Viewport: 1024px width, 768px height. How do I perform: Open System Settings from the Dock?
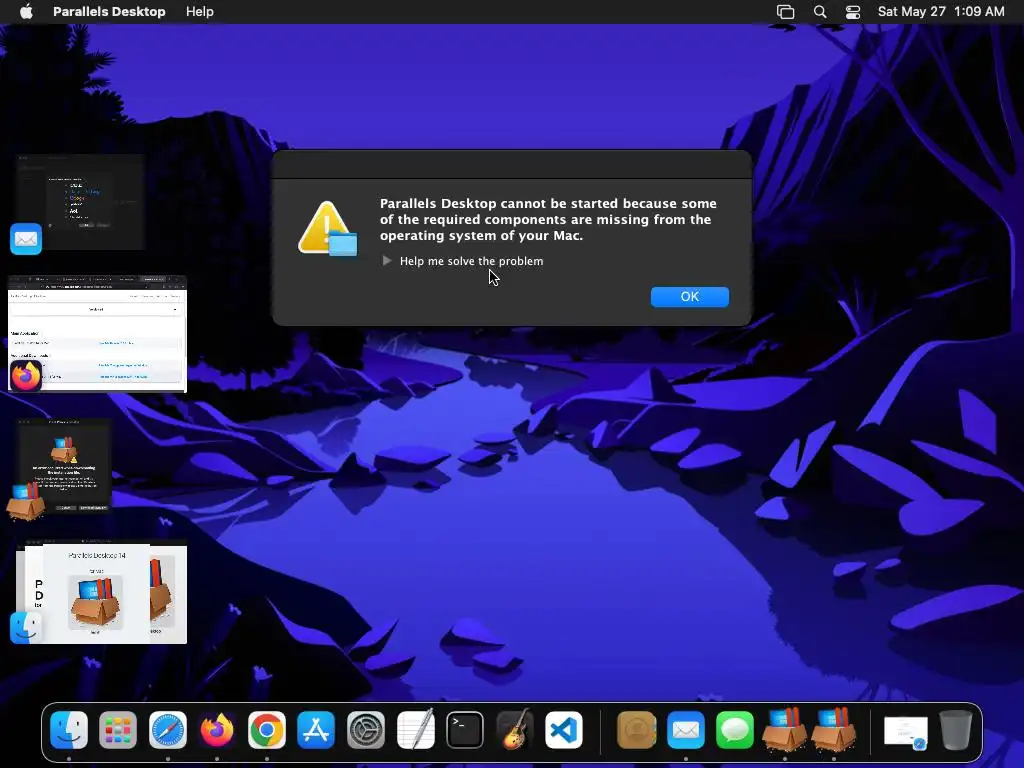pyautogui.click(x=366, y=729)
